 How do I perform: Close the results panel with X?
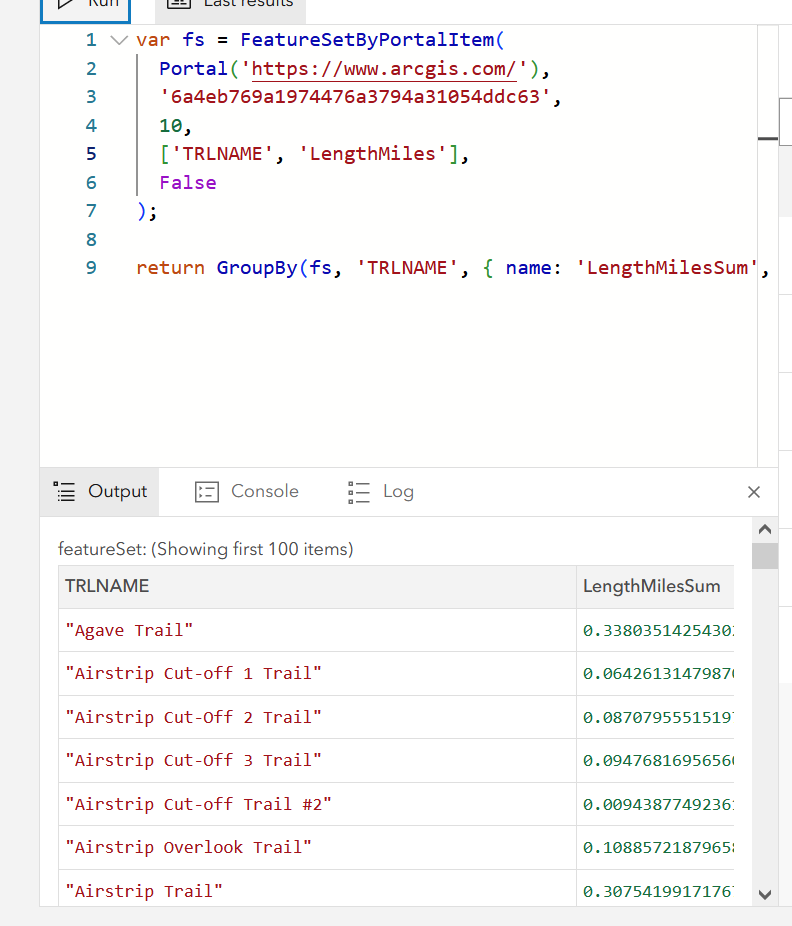(754, 492)
